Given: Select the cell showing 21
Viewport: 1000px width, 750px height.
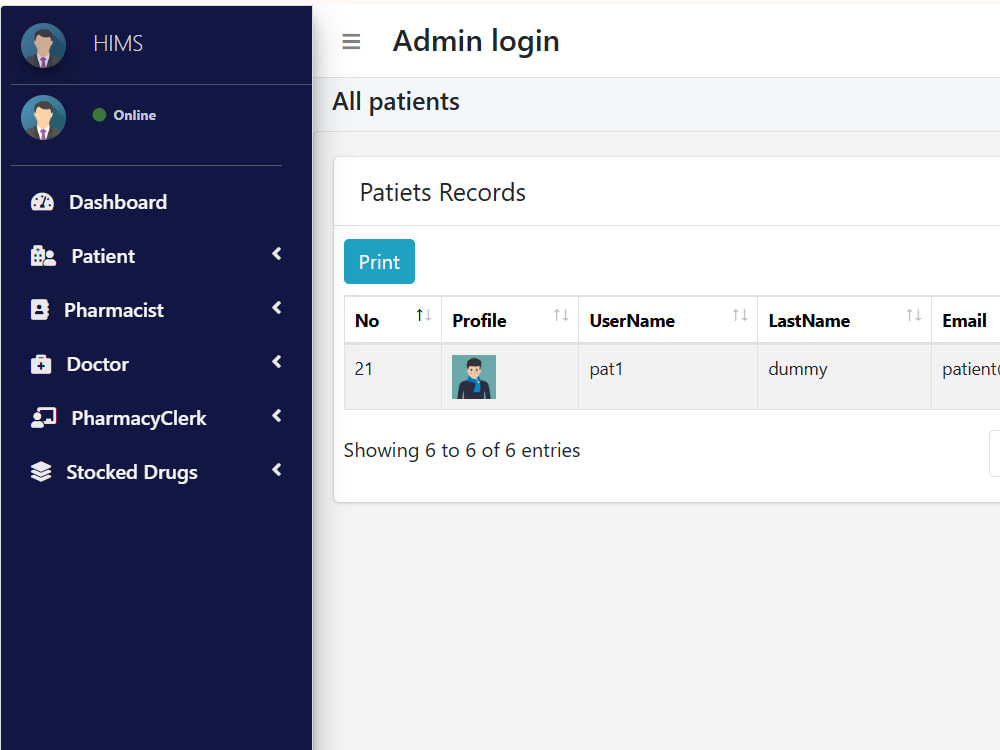Looking at the screenshot, I should [393, 377].
